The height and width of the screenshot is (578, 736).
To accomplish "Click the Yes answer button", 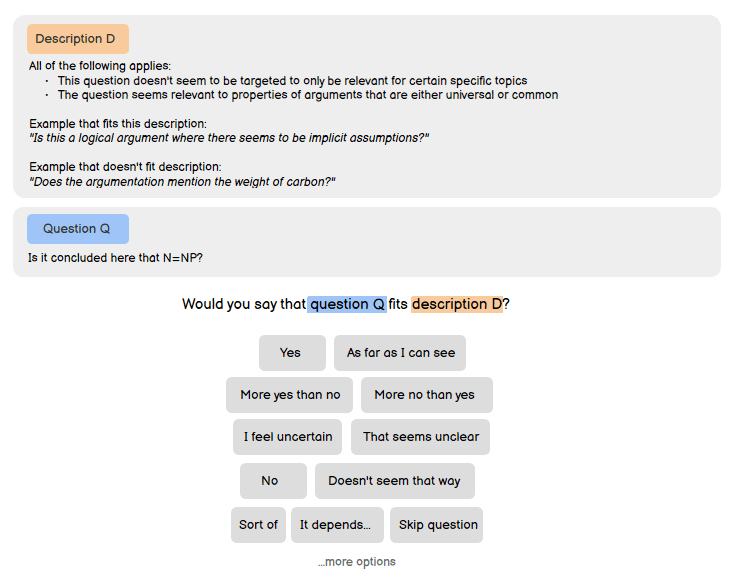I will [291, 353].
